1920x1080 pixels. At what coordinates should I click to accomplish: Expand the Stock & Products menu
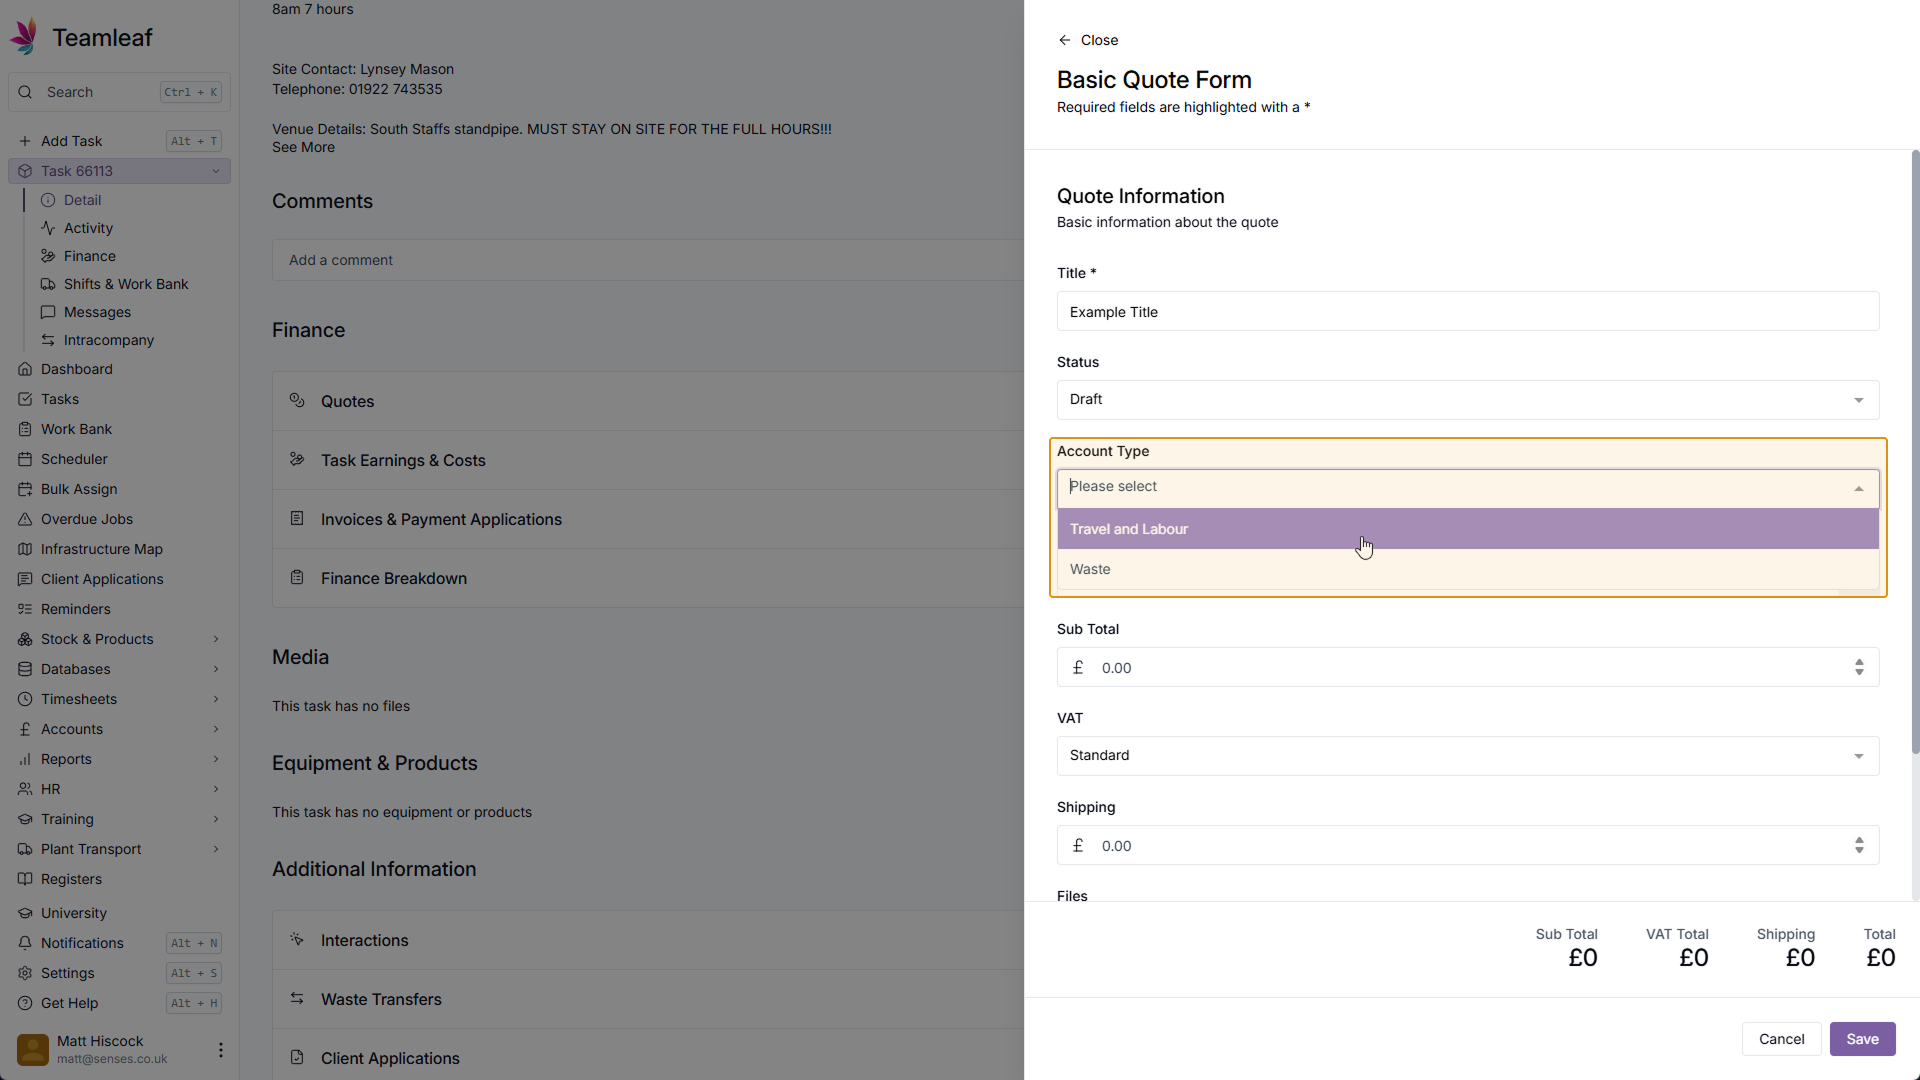(x=216, y=639)
